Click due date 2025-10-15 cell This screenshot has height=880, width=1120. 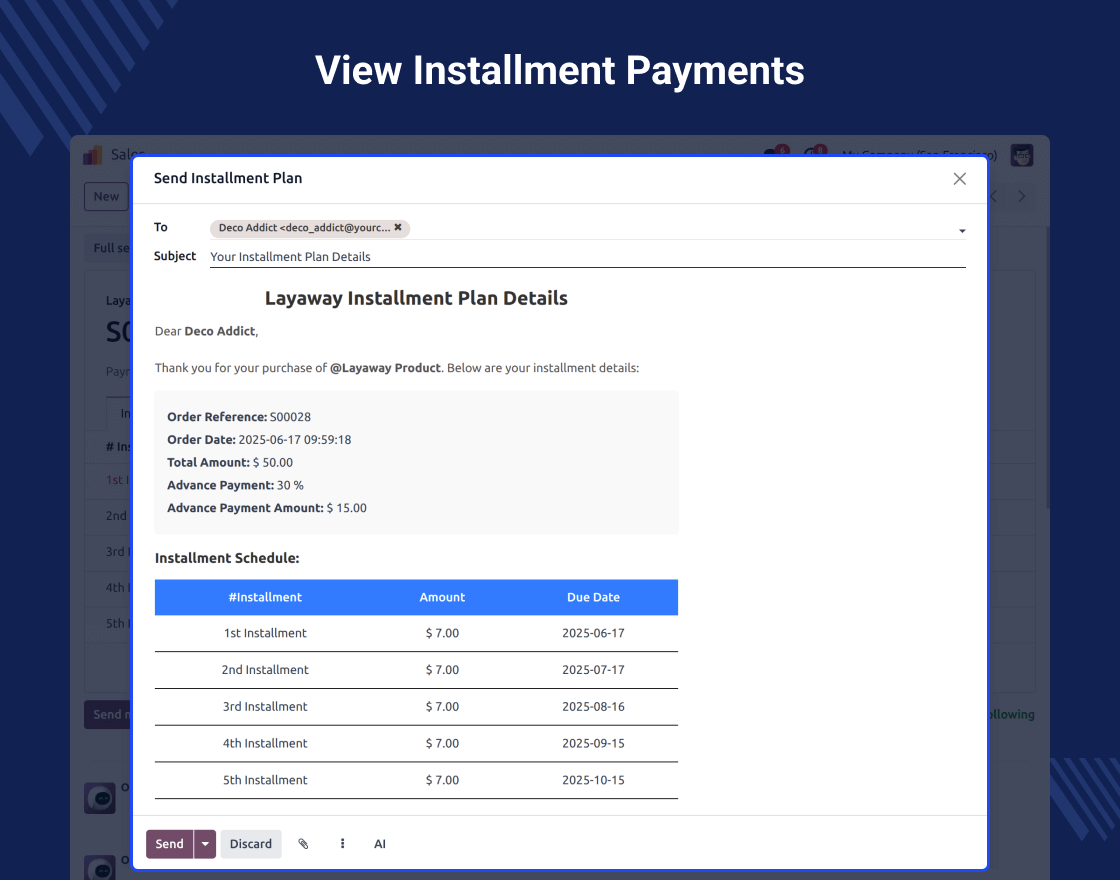click(593, 780)
